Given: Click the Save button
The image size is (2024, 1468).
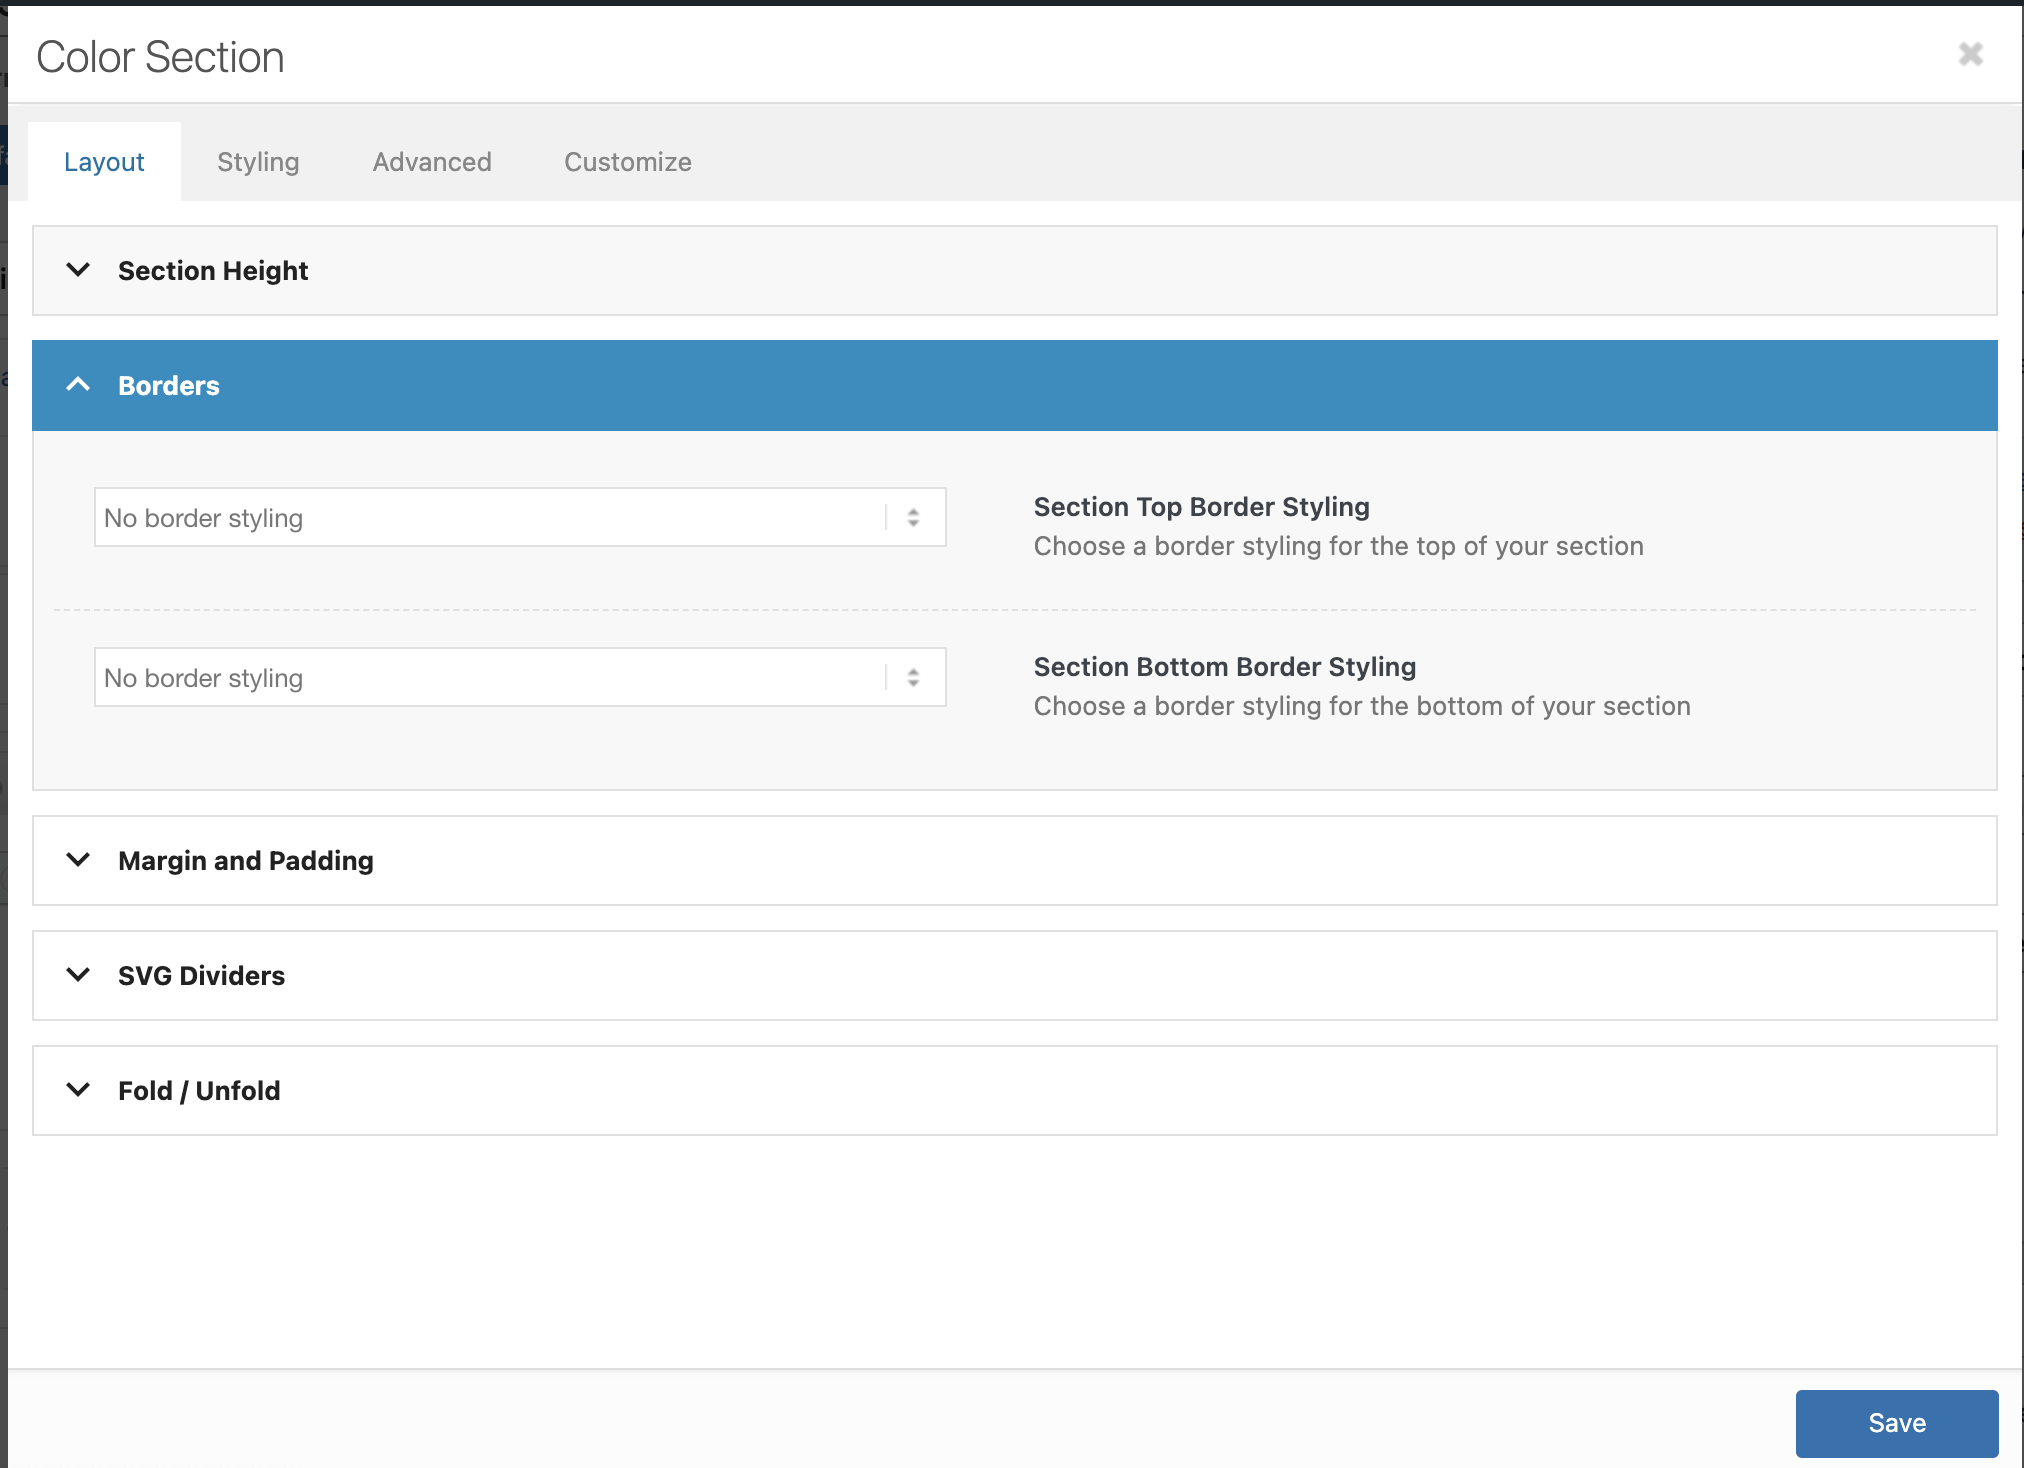Looking at the screenshot, I should (x=1896, y=1423).
